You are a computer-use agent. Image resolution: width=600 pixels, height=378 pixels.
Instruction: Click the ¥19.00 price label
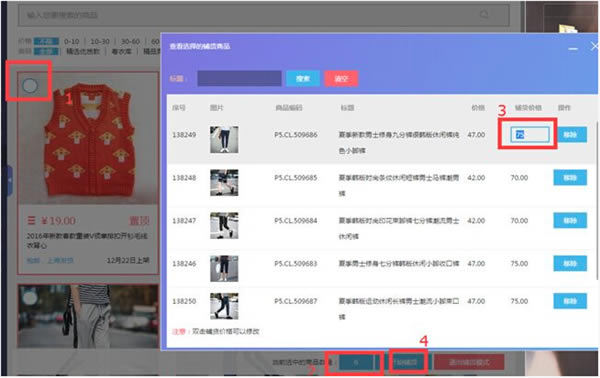point(58,221)
